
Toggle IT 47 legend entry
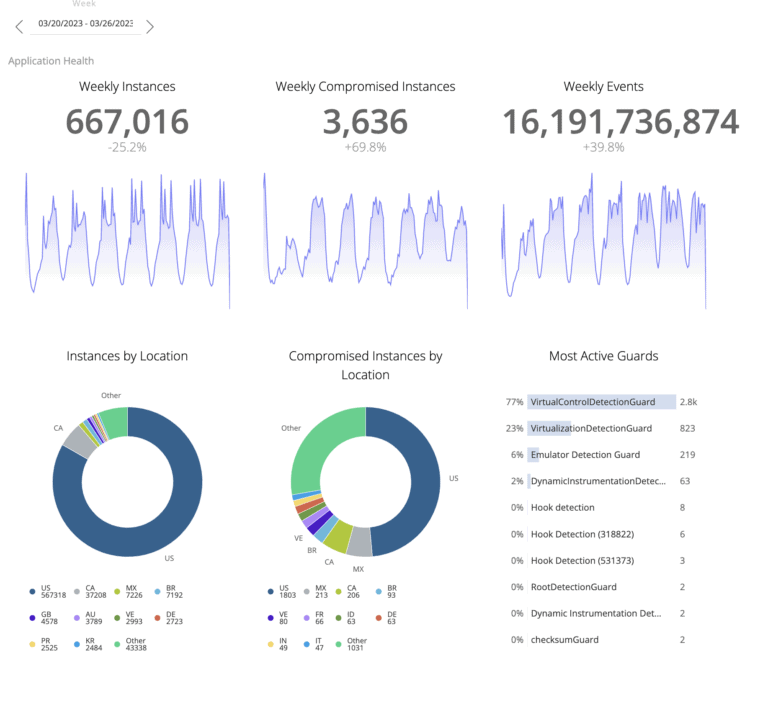(x=314, y=645)
